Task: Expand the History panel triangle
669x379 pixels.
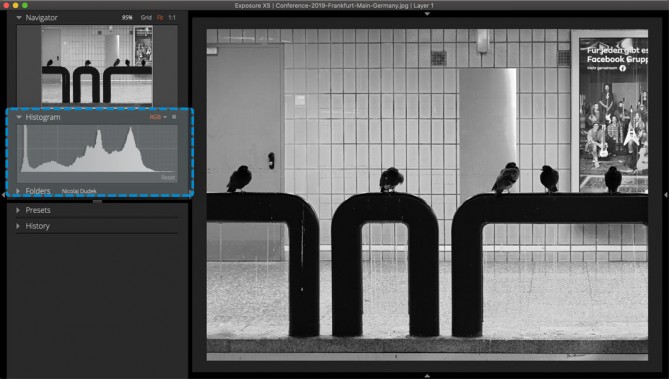Action: point(18,226)
